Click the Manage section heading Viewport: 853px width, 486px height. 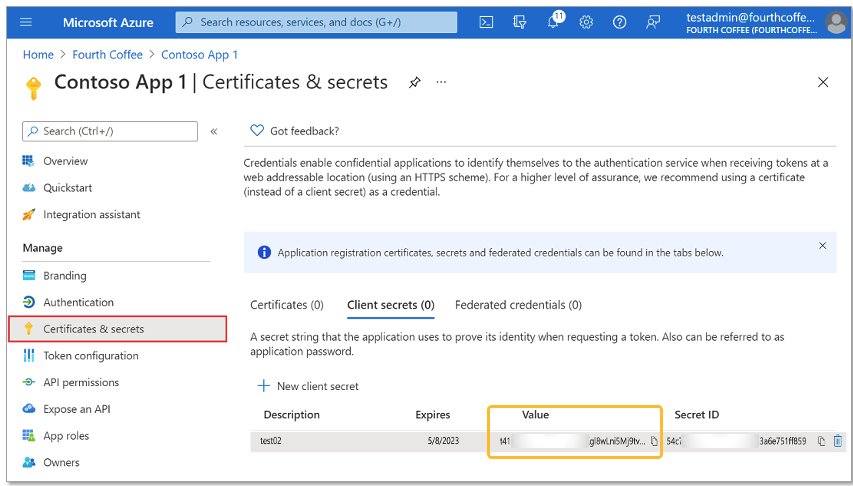(42, 248)
